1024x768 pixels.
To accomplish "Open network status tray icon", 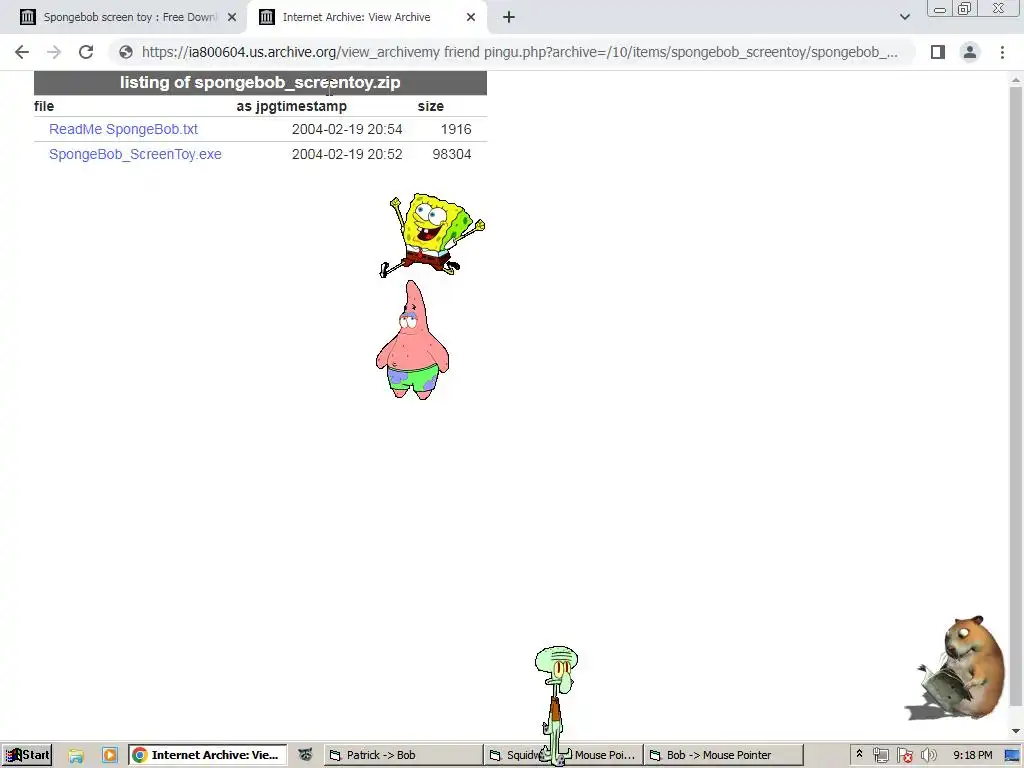I will (880, 756).
